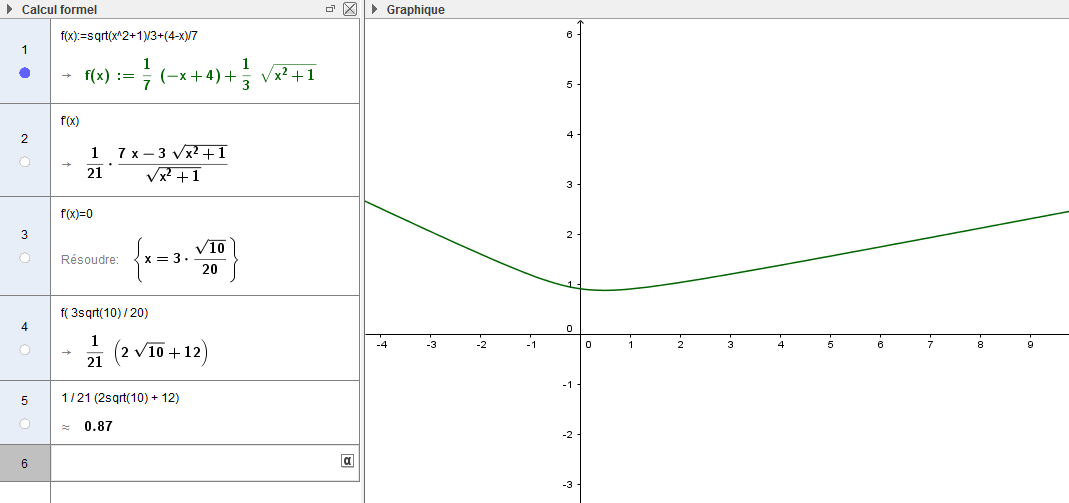This screenshot has width=1069, height=503.
Task: Expand the Calcul formel style bar triangle
Action: (x=9, y=9)
